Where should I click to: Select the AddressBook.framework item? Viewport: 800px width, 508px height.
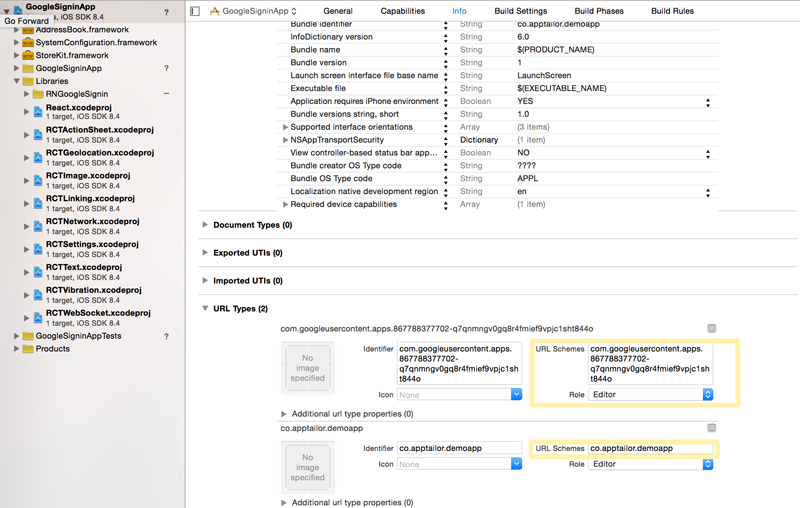pos(82,30)
